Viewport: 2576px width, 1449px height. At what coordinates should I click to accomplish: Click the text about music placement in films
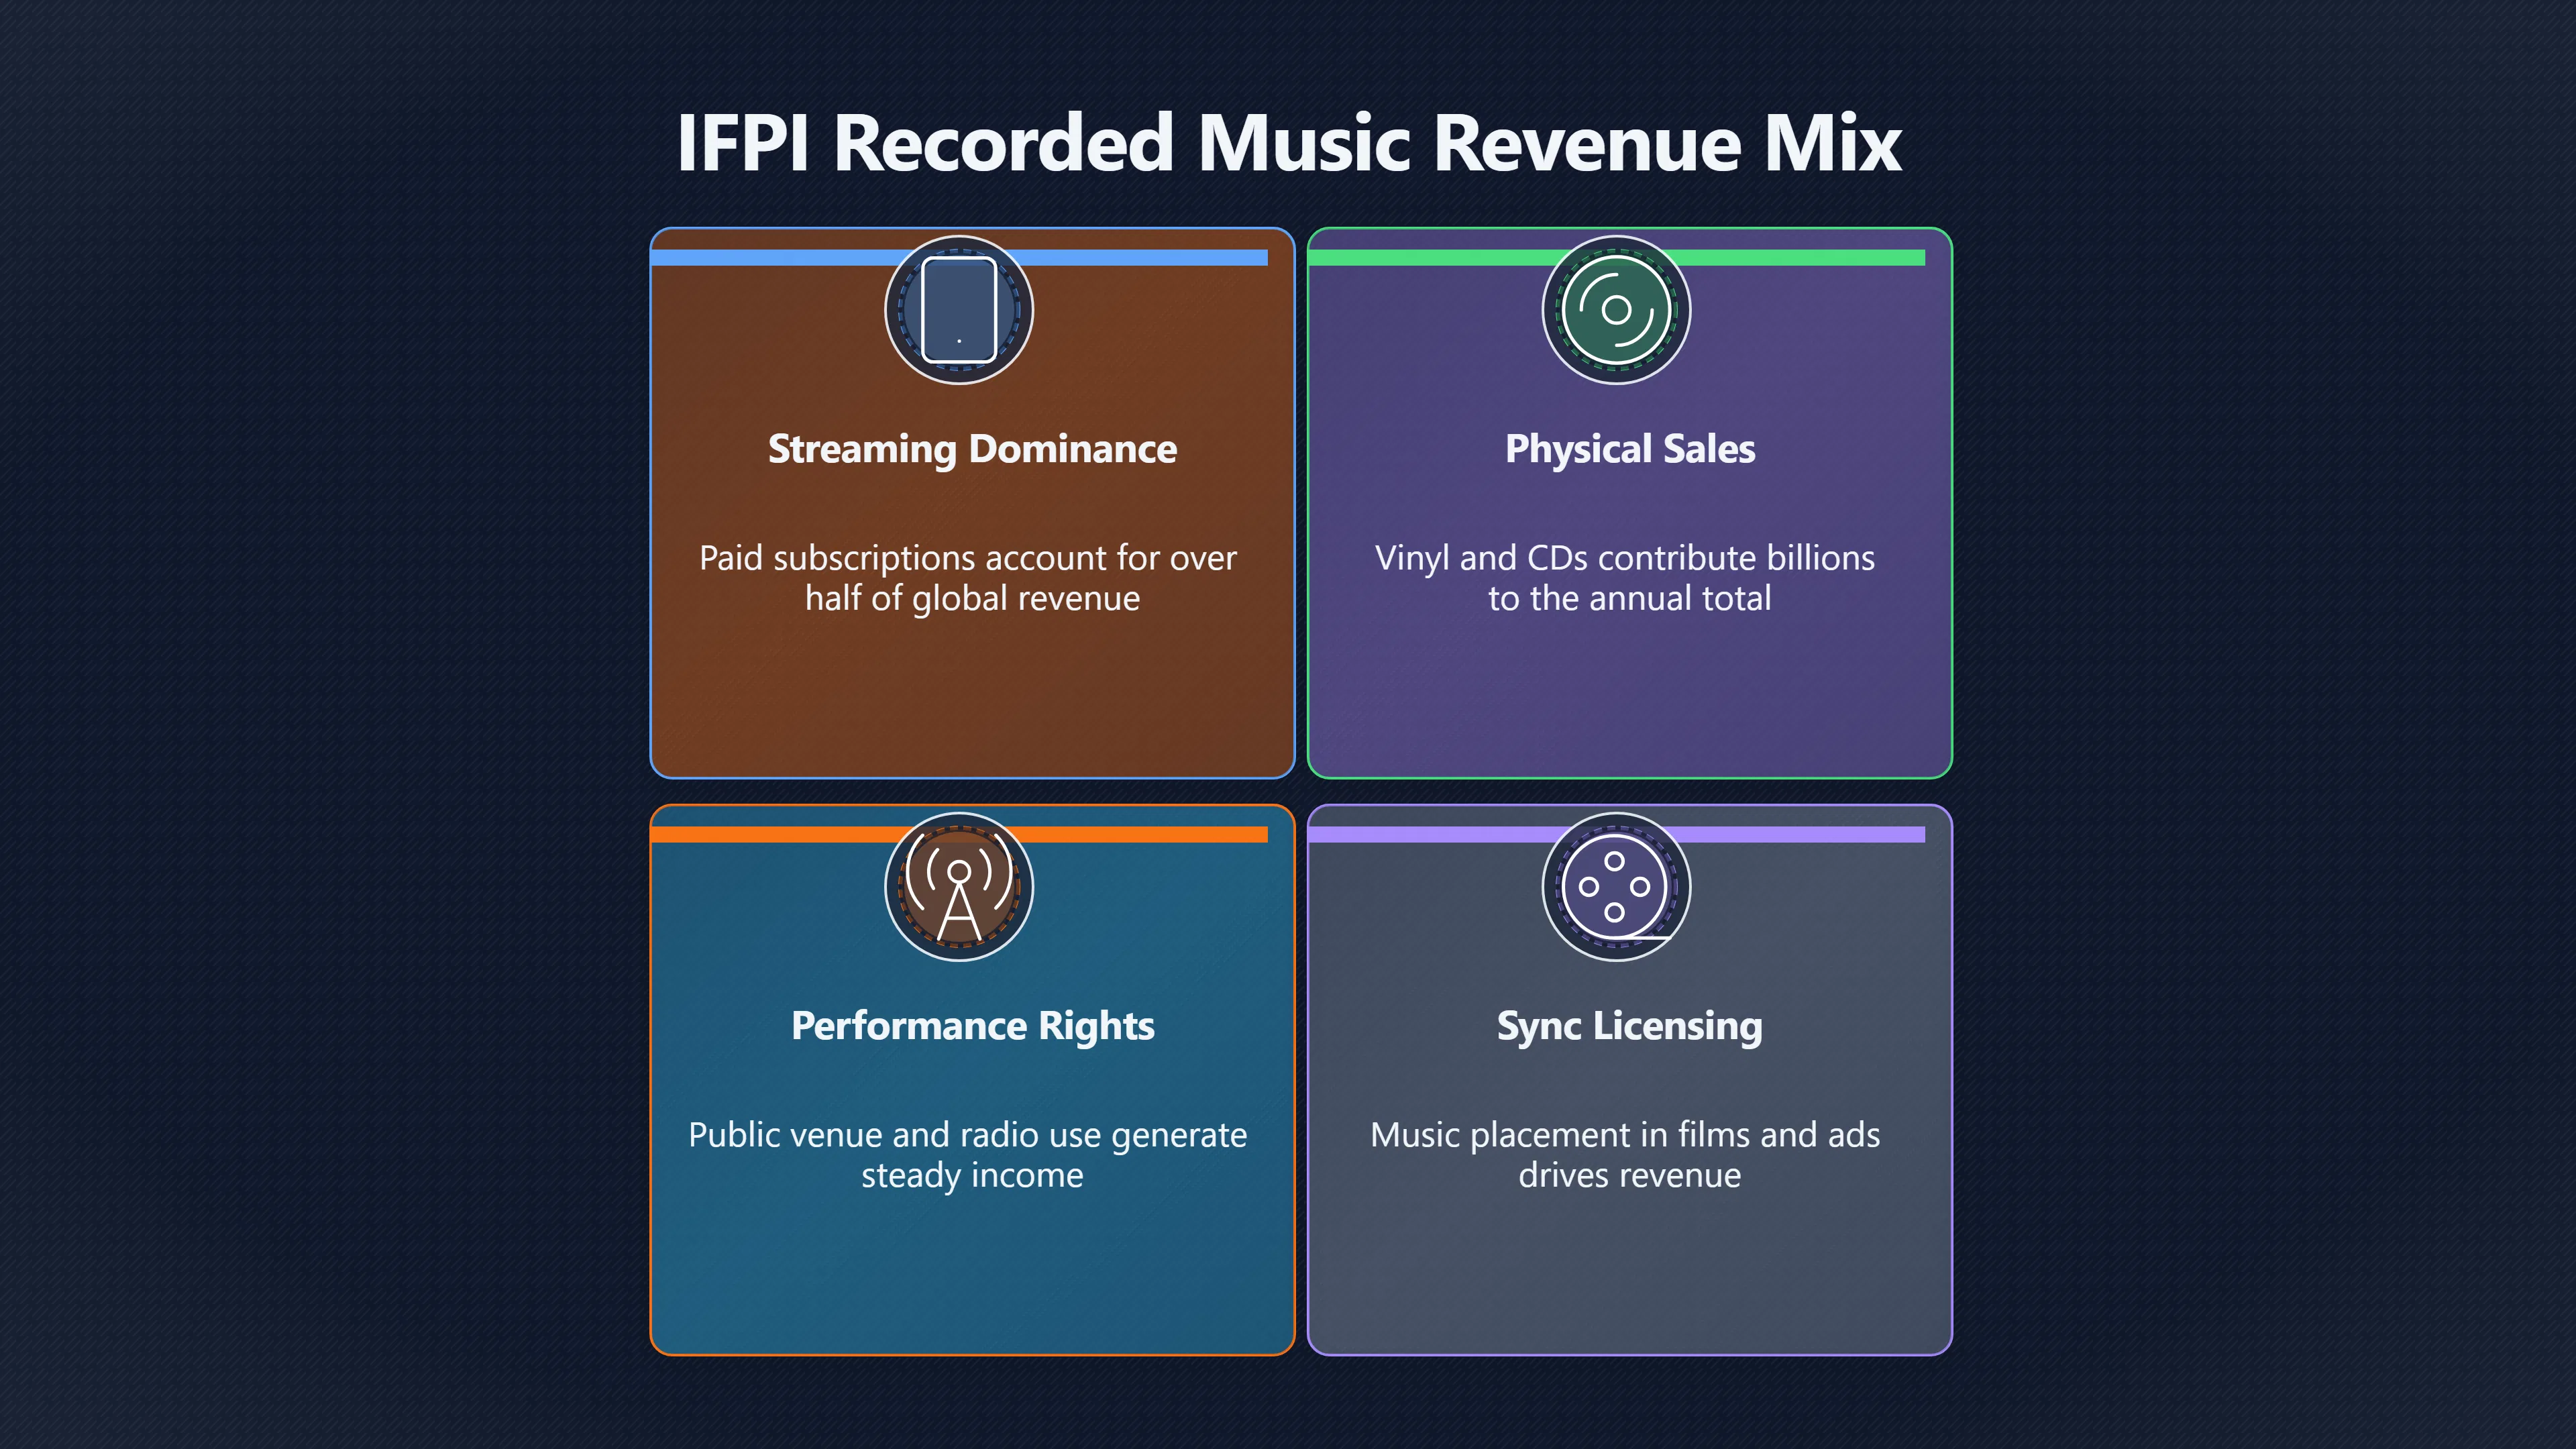point(1626,1155)
